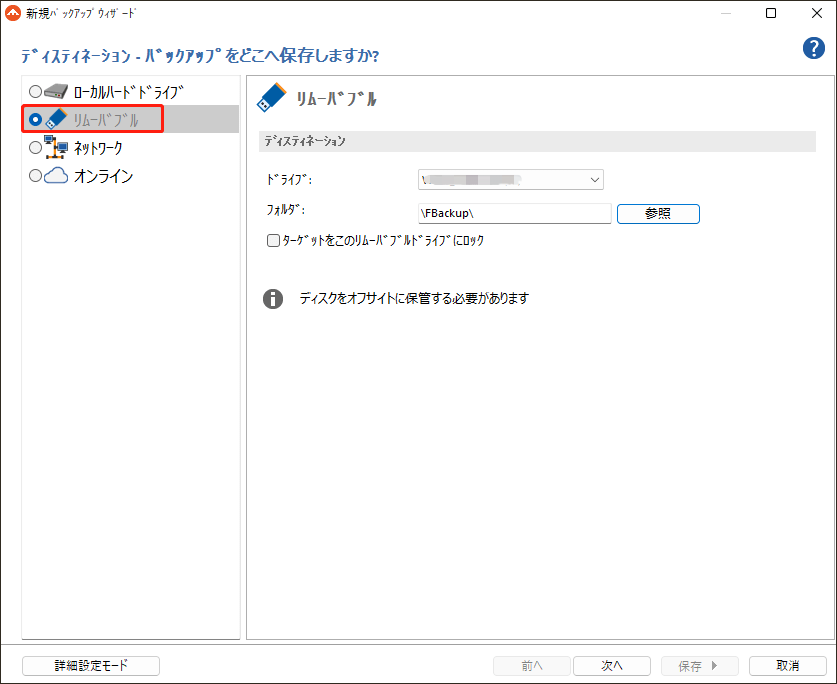The height and width of the screenshot is (684, 837).
Task: Open the blue help question mark icon
Action: [x=814, y=48]
